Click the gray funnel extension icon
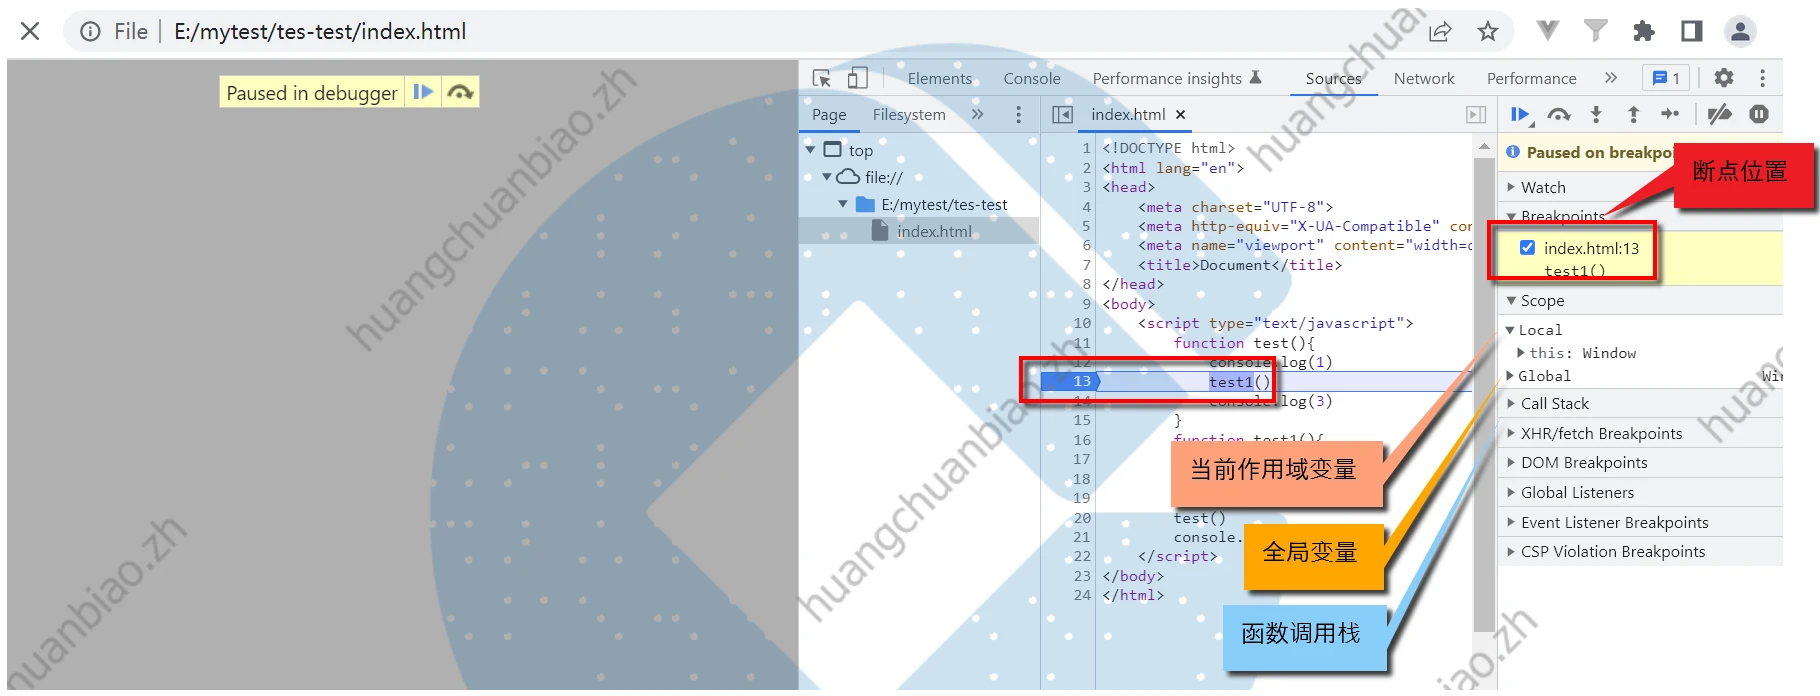 pyautogui.click(x=1596, y=31)
